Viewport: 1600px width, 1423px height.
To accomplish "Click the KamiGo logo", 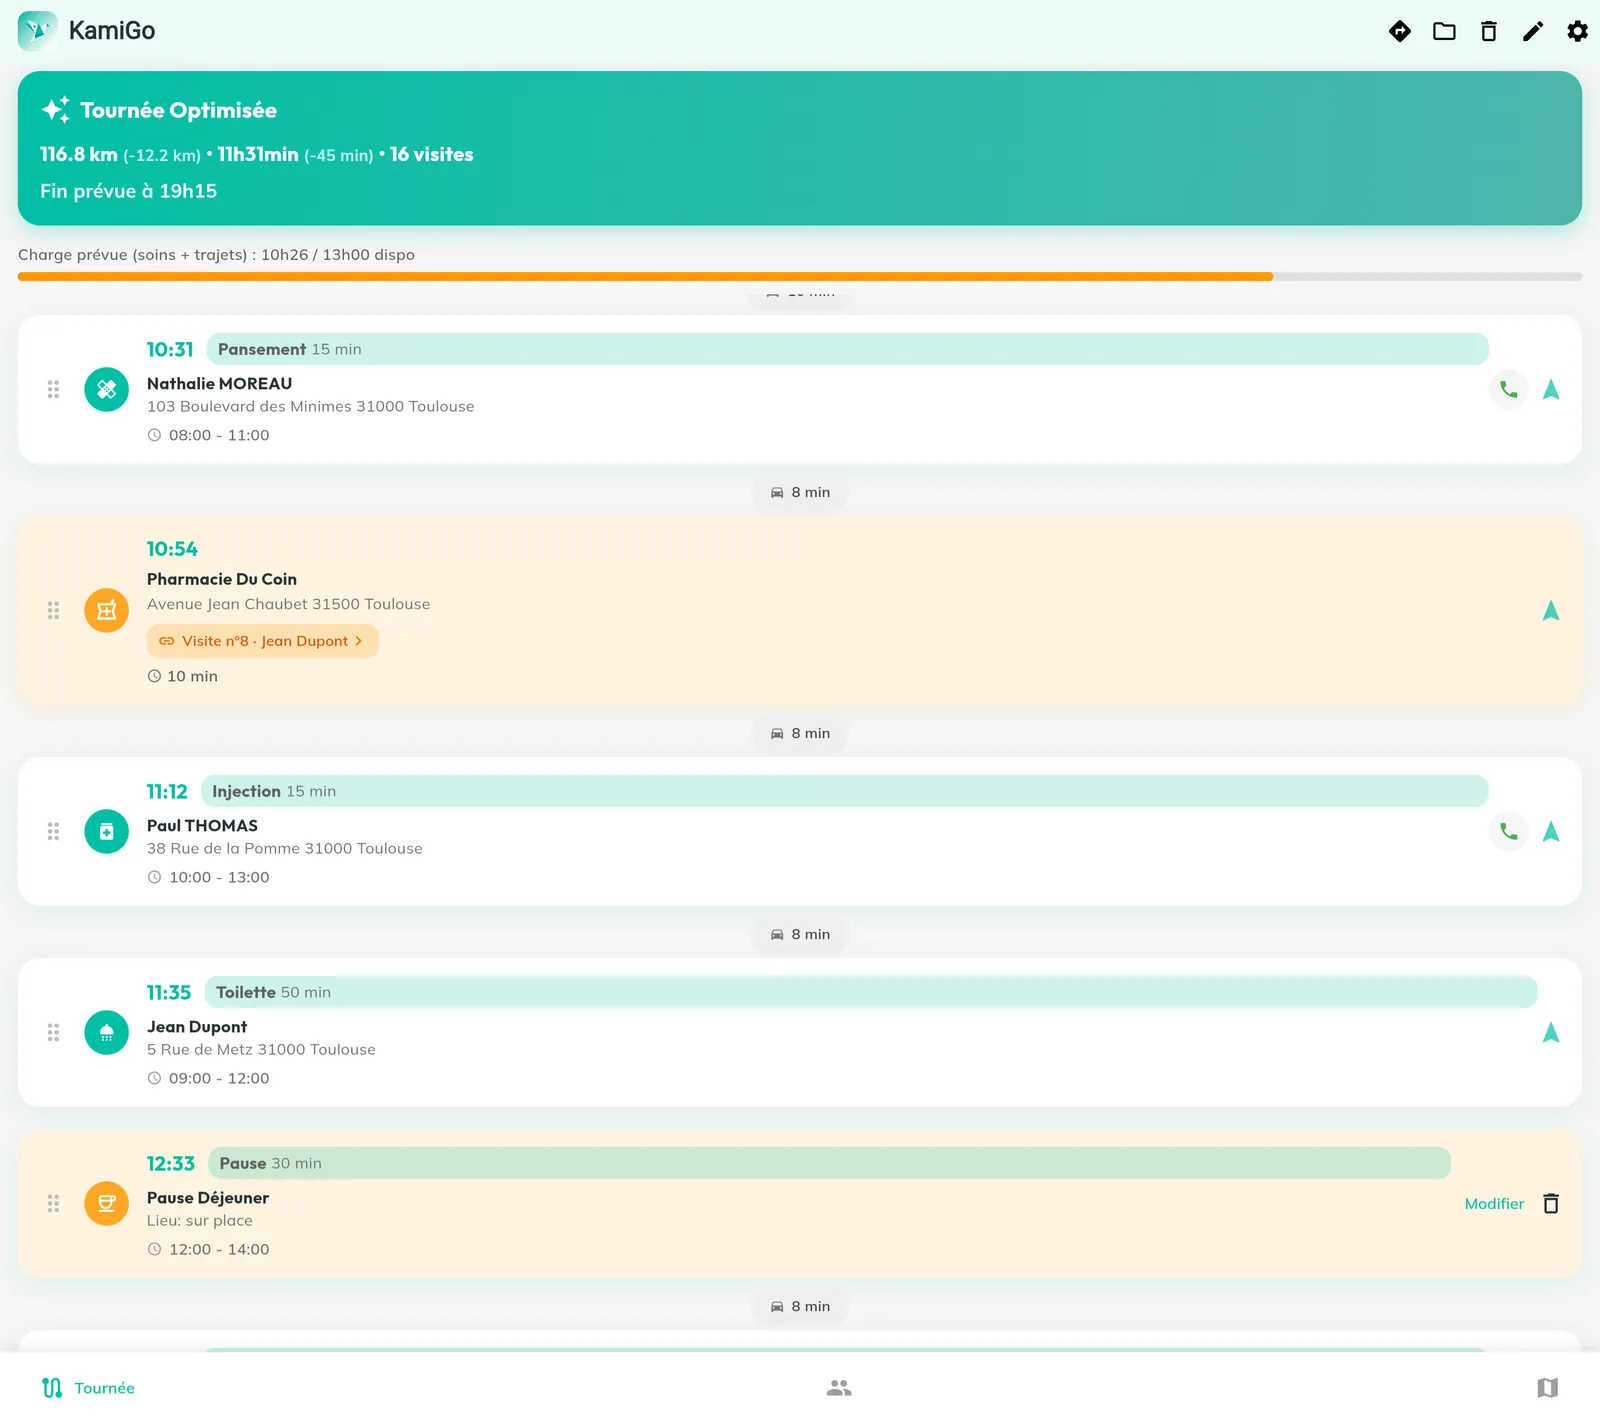I will pyautogui.click(x=38, y=31).
